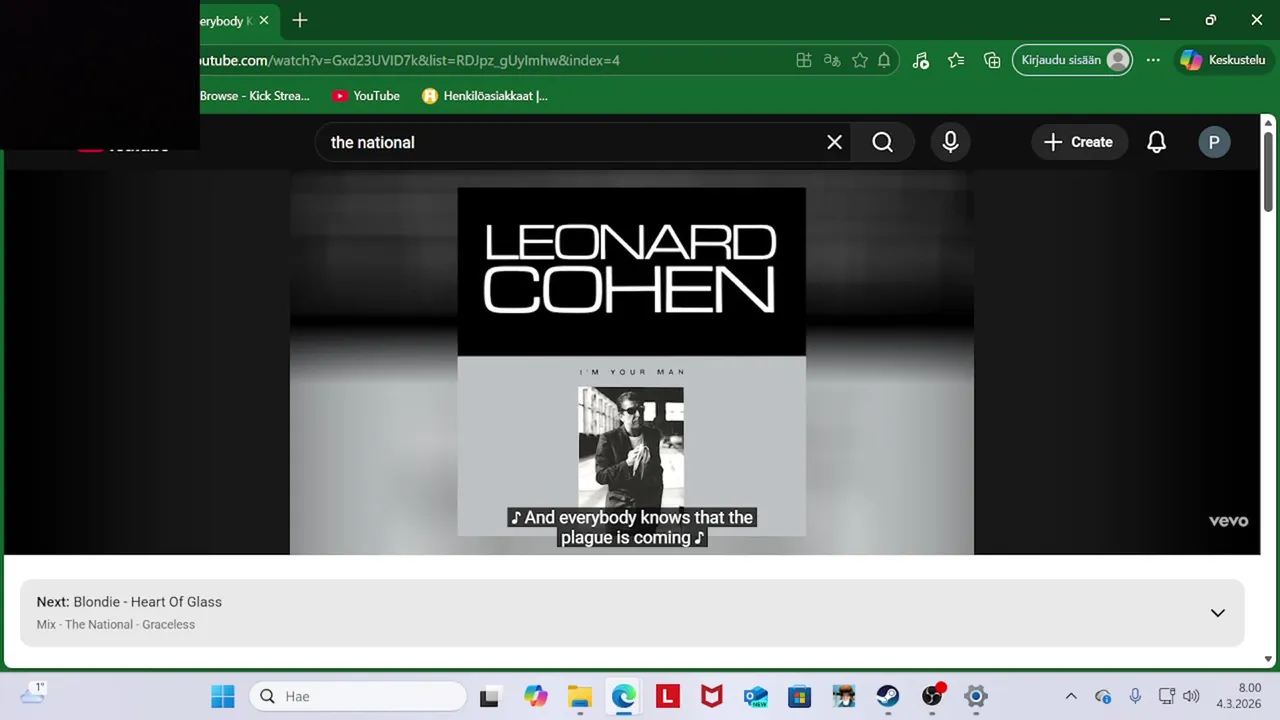Click the Leonard Cohen video player
The height and width of the screenshot is (720, 1280).
click(x=631, y=362)
